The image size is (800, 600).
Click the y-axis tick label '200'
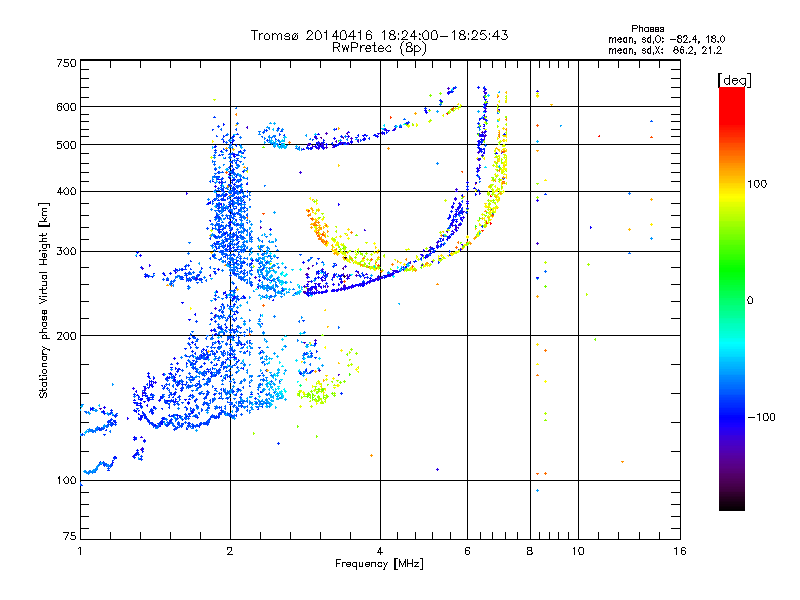[x=66, y=336]
